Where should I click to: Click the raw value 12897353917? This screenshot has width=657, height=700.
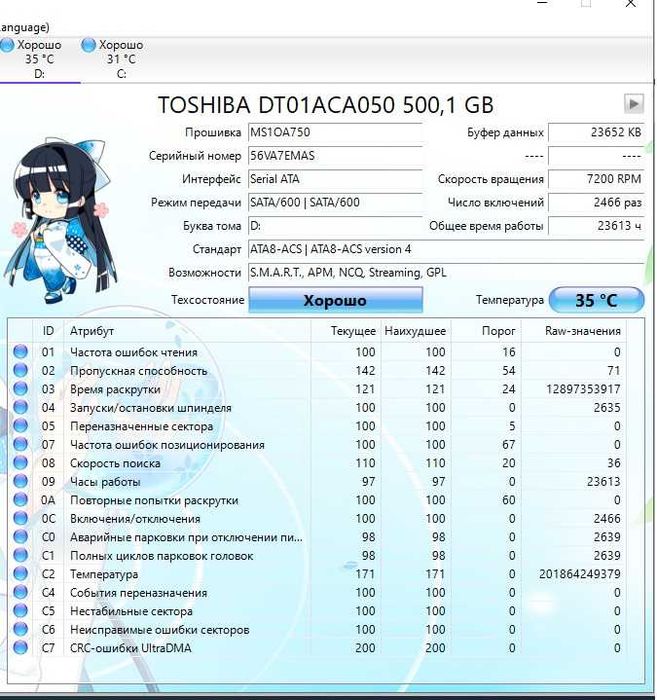[583, 389]
